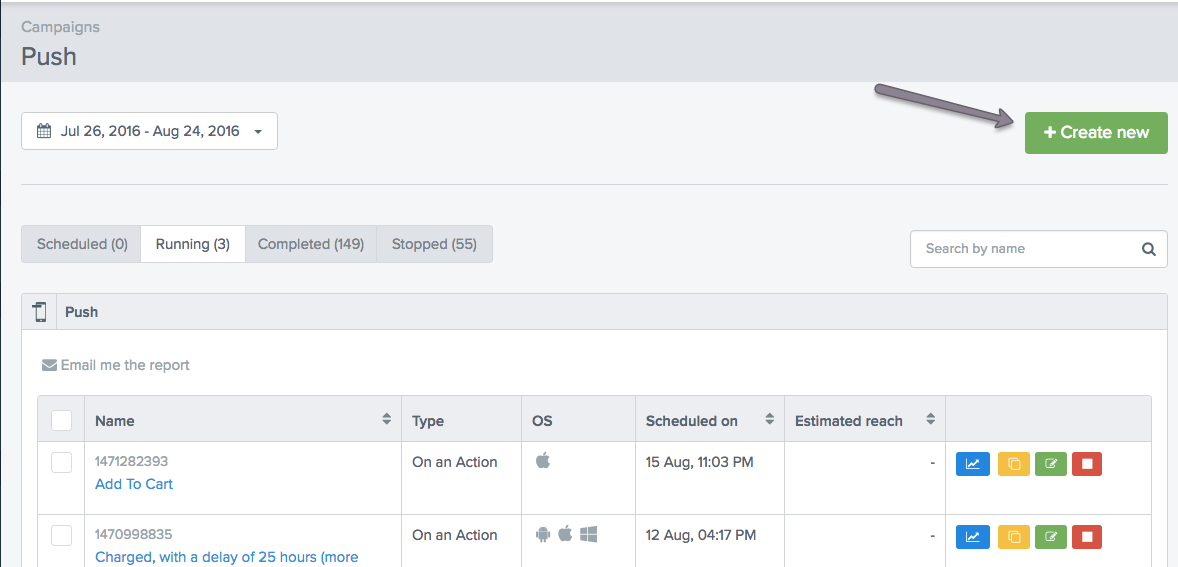1178x567 pixels.
Task: Click On an Action in 1470998835 row
Action: click(x=455, y=535)
